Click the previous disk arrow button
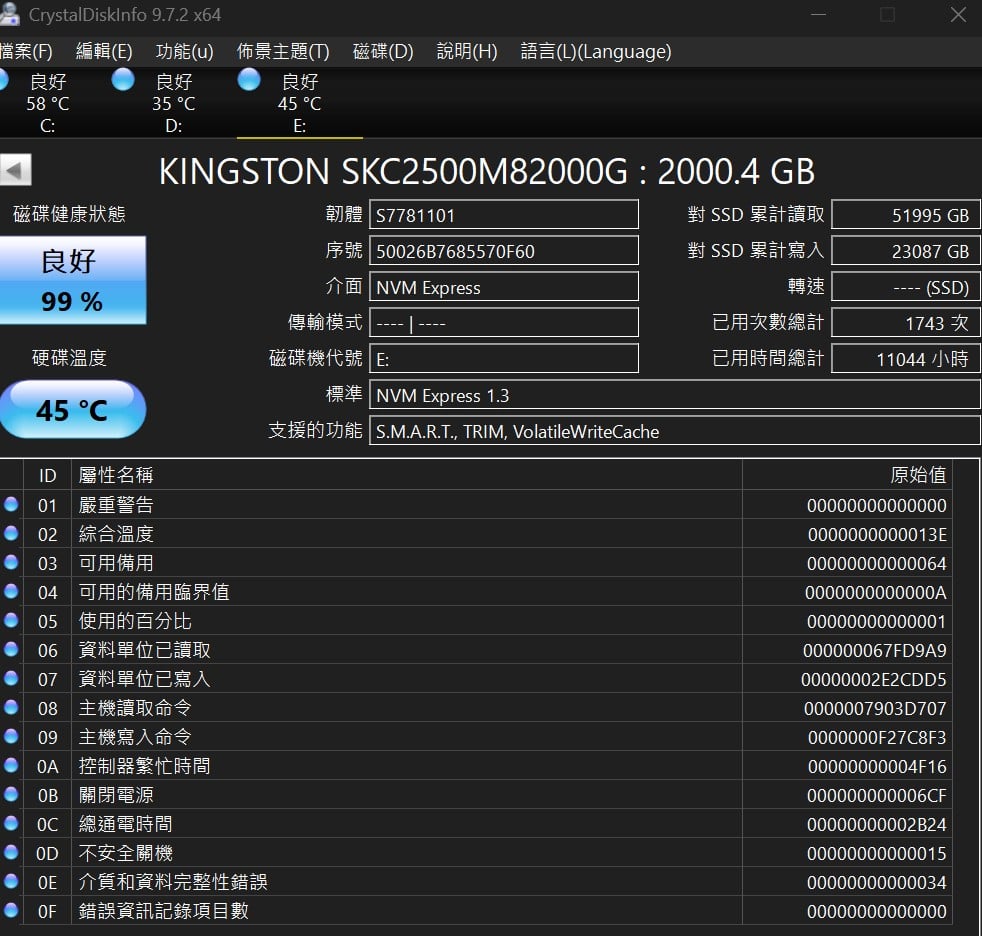The image size is (982, 936). (16, 169)
